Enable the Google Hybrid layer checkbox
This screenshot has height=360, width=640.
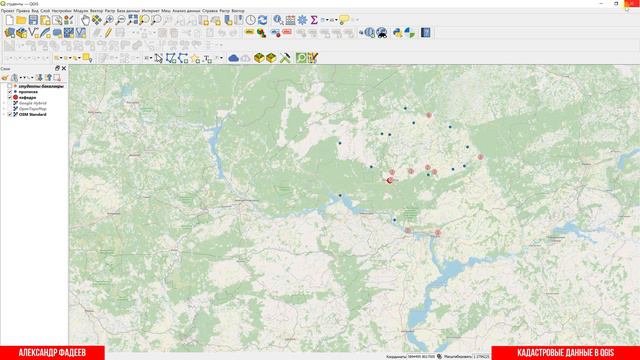[10, 103]
